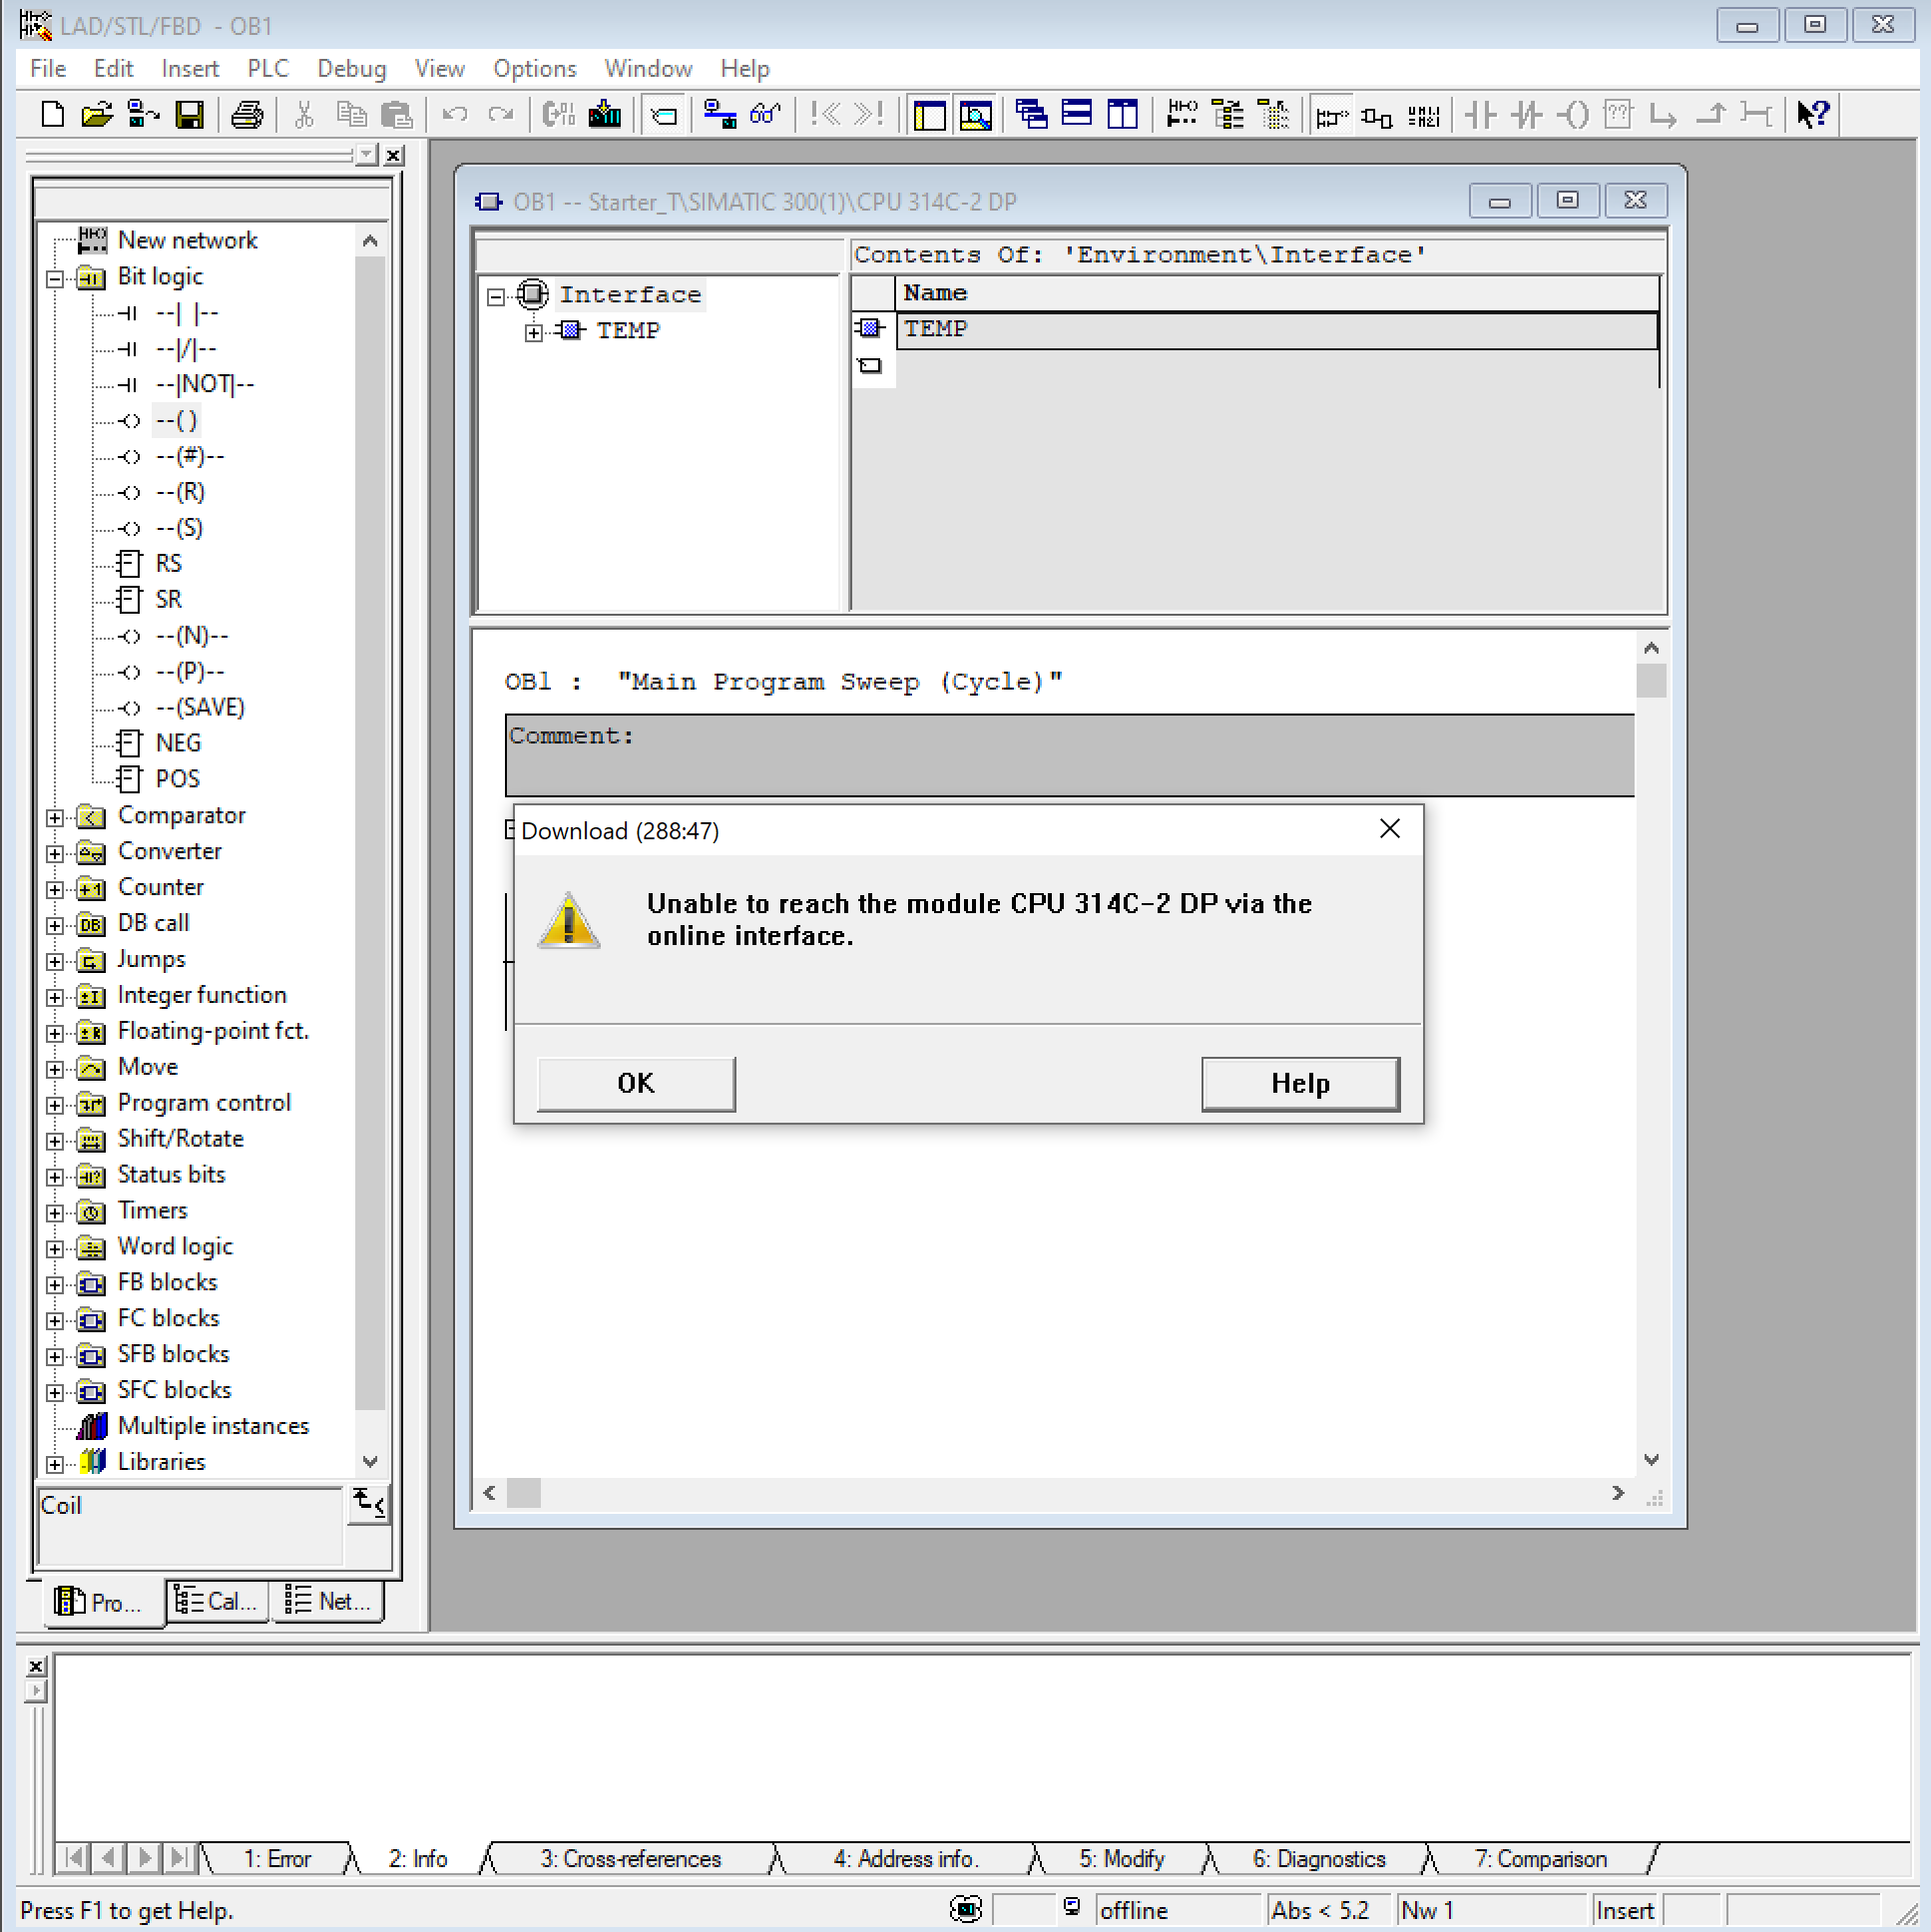Insert an empty box from toolbar

pyautogui.click(x=1618, y=115)
